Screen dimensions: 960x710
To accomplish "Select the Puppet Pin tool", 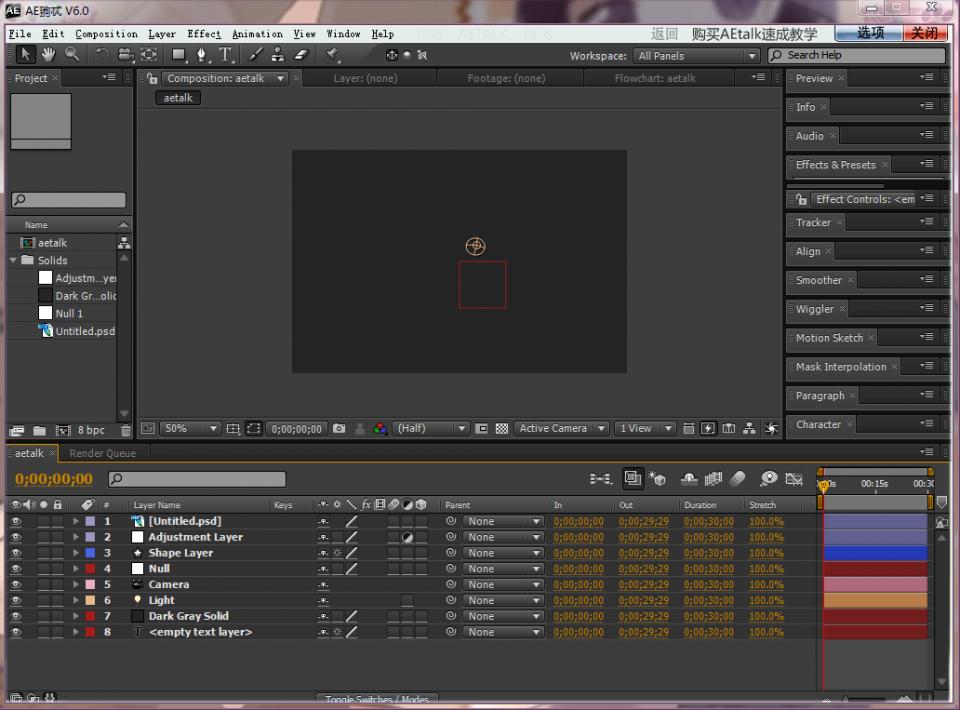I will click(x=332, y=55).
